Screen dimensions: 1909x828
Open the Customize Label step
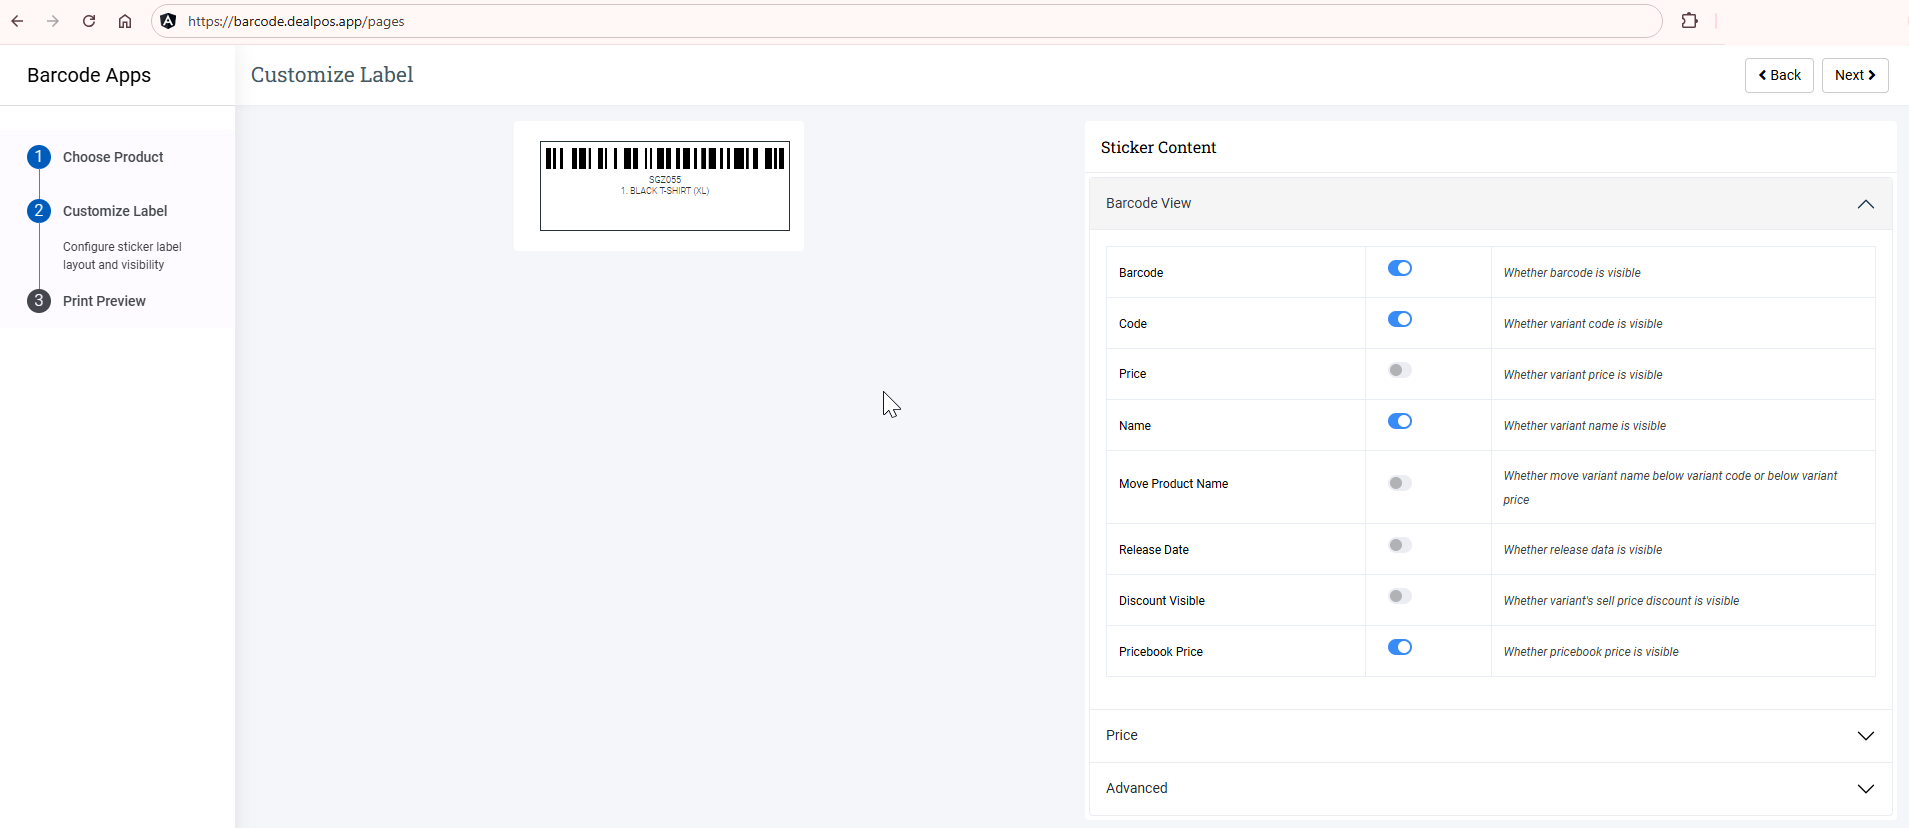[115, 211]
